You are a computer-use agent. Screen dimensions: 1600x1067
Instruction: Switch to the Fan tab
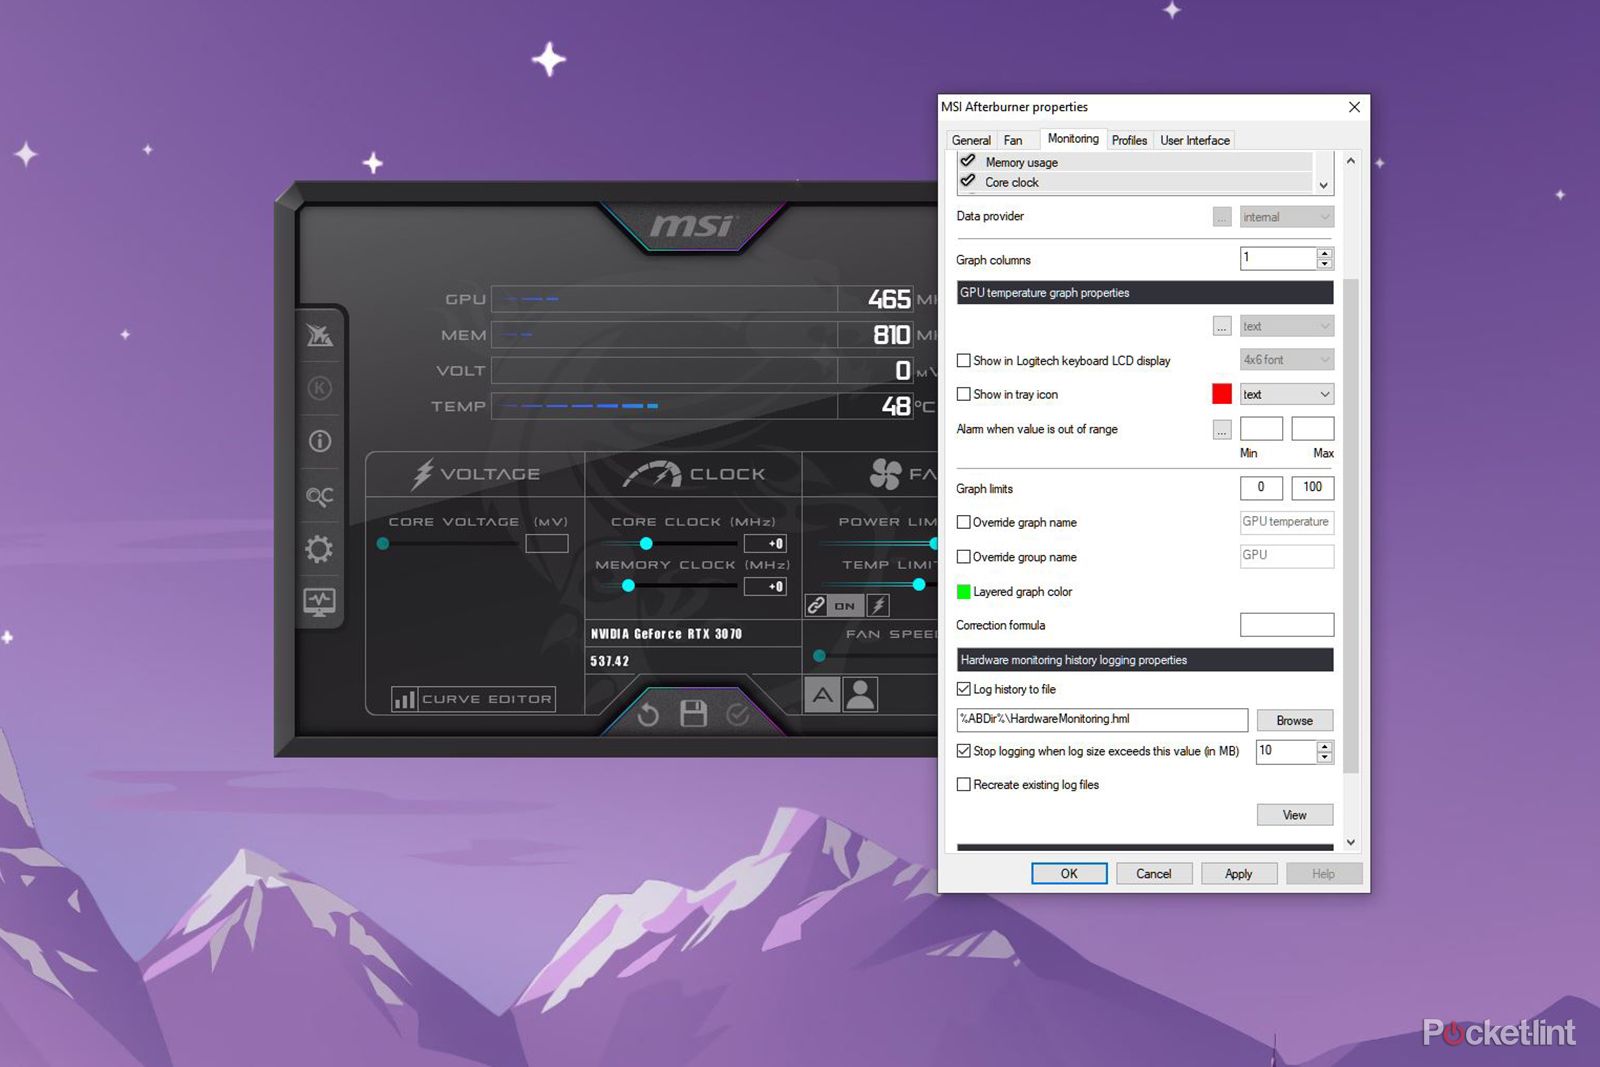coord(1013,140)
